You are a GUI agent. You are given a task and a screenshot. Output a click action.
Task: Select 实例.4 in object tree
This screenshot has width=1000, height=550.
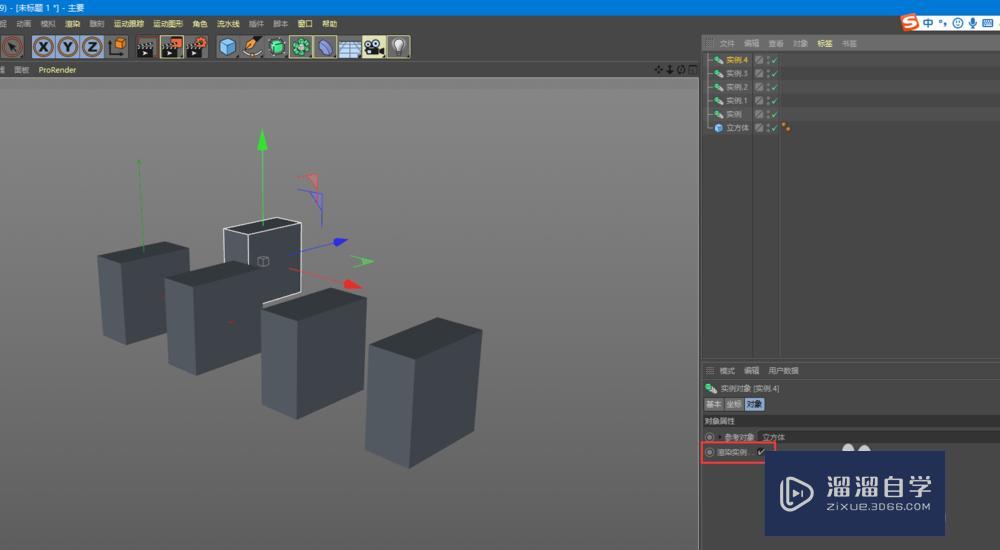click(x=737, y=60)
